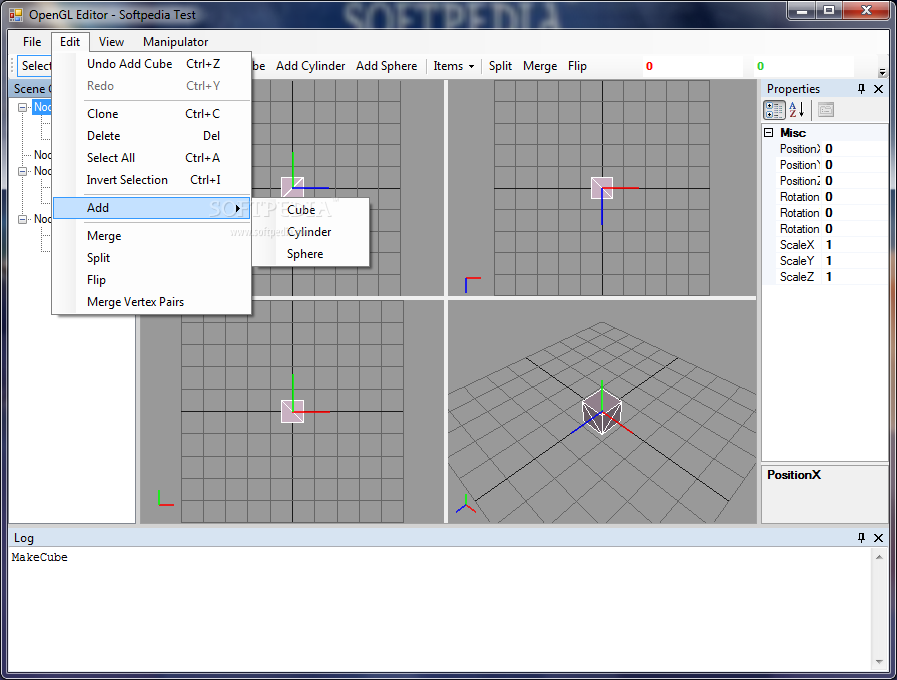The height and width of the screenshot is (680, 897).
Task: Select the second Node in scene tree
Action: (42, 155)
